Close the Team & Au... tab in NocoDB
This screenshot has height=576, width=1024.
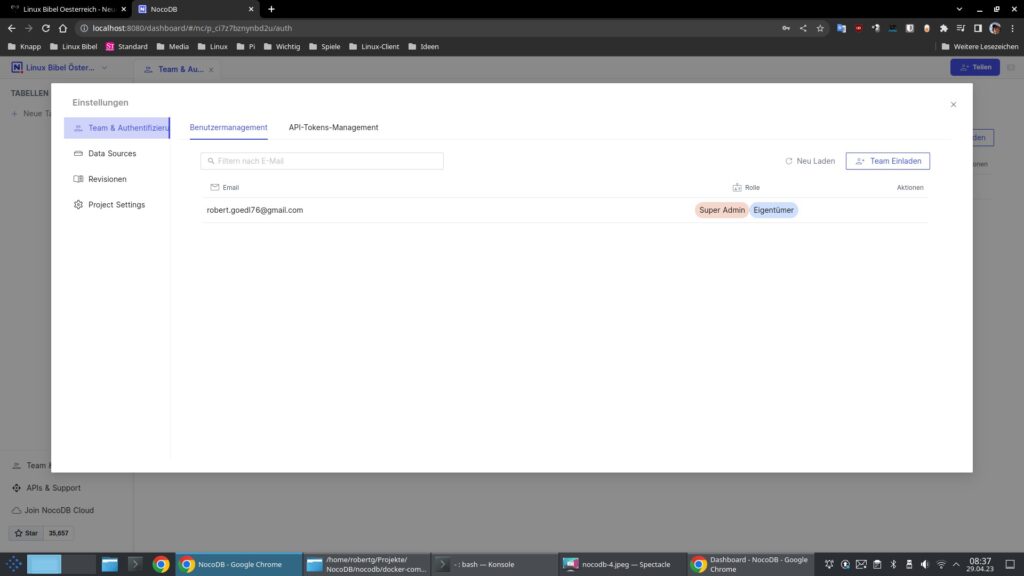[x=211, y=69]
